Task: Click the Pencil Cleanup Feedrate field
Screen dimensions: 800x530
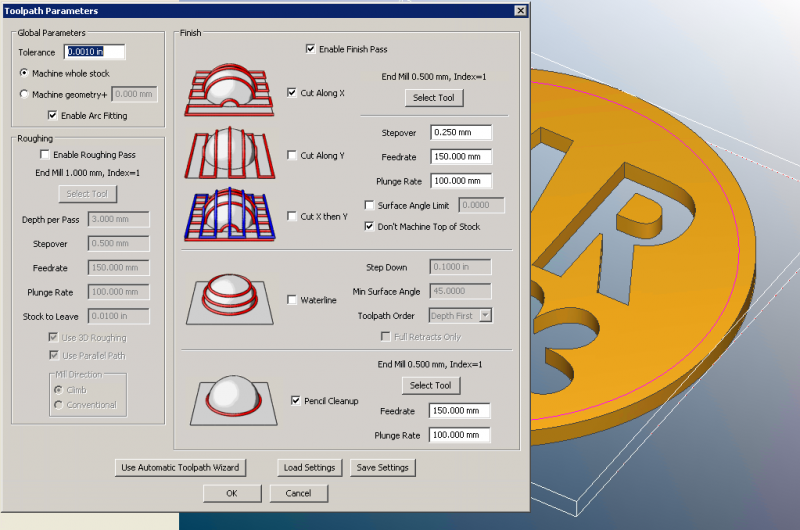Action: point(460,411)
